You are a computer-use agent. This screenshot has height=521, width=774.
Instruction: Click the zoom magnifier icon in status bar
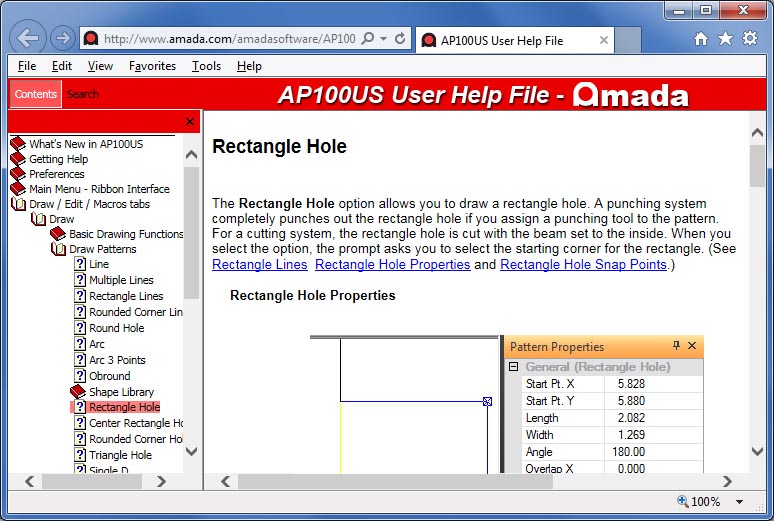683,501
